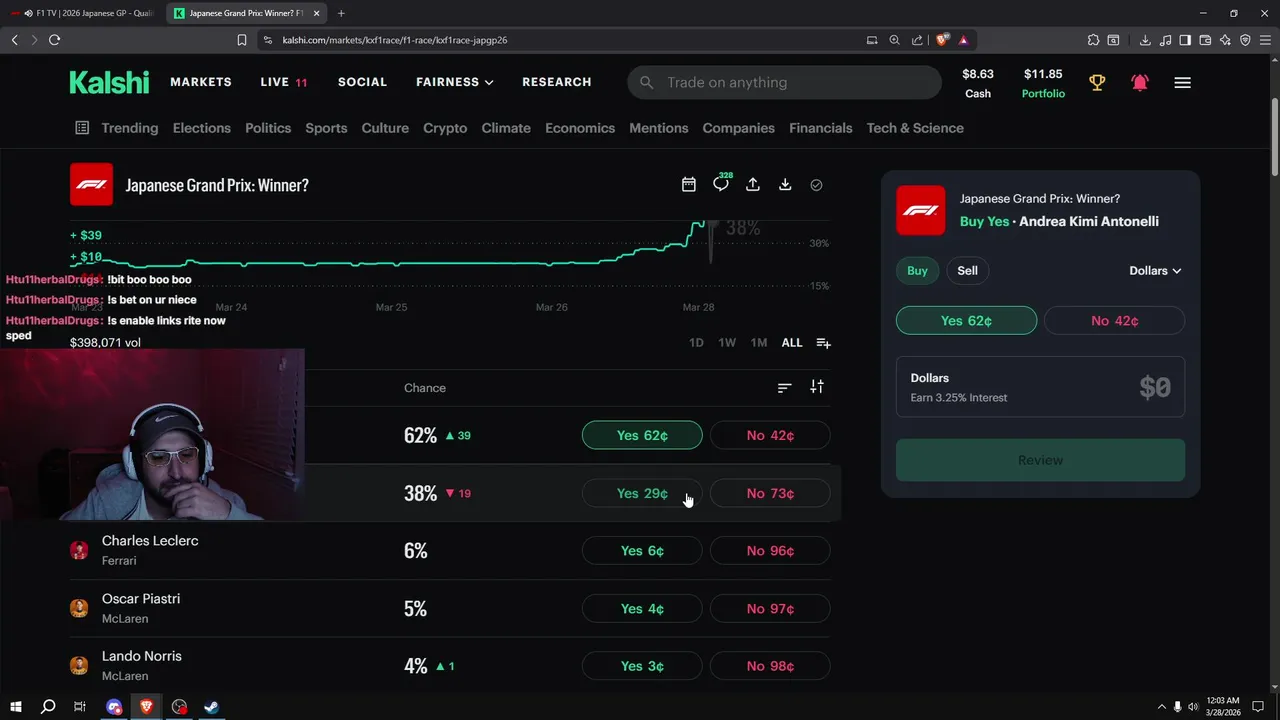Click the categories list icon left of Trending
1280x720 pixels.
pos(82,128)
